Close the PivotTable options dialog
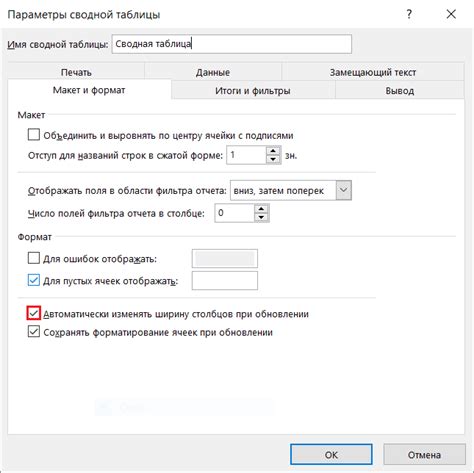 [x=451, y=14]
